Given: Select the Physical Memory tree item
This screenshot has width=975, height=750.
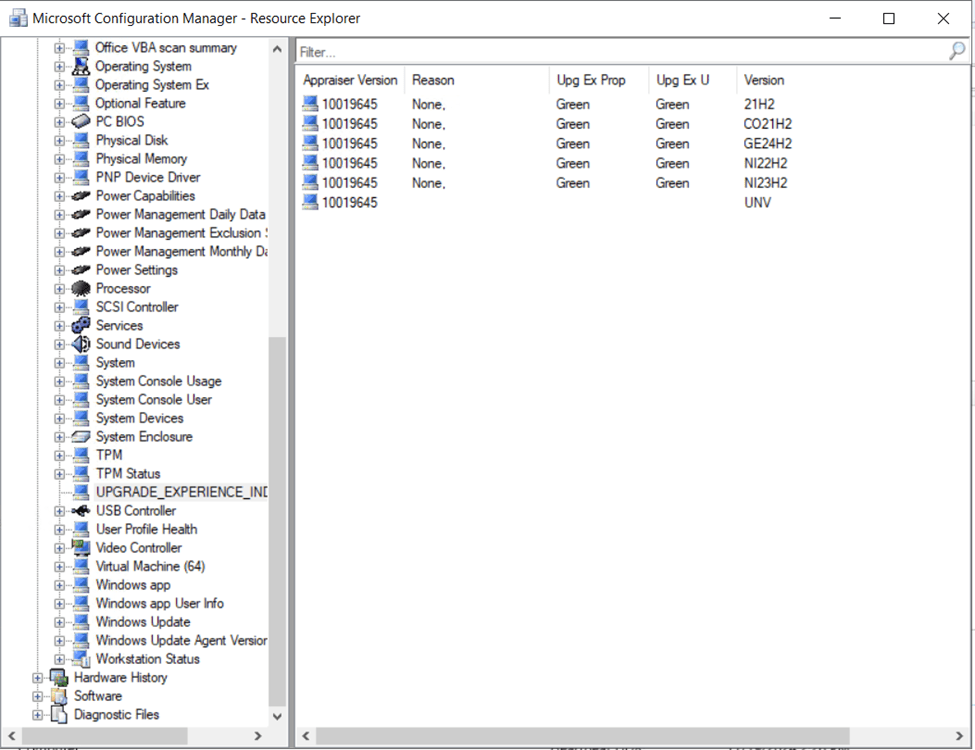Looking at the screenshot, I should click(x=141, y=159).
